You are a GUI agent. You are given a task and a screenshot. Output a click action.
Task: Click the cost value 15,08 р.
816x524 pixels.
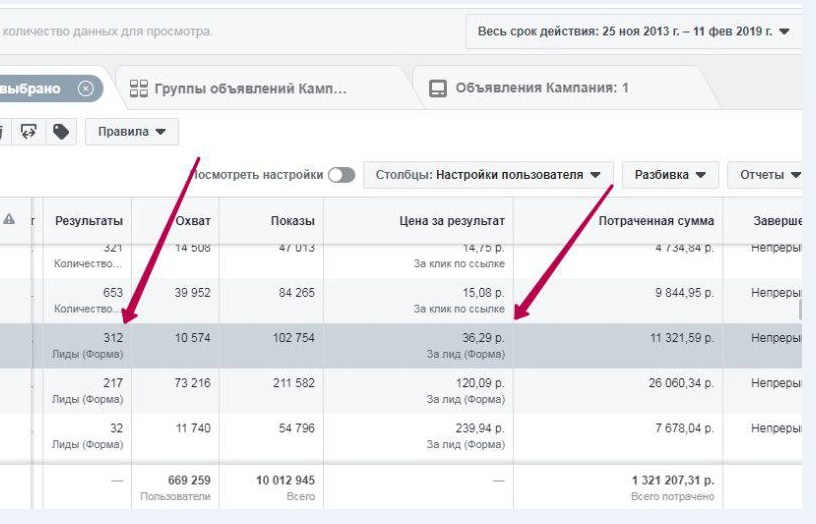pos(483,292)
